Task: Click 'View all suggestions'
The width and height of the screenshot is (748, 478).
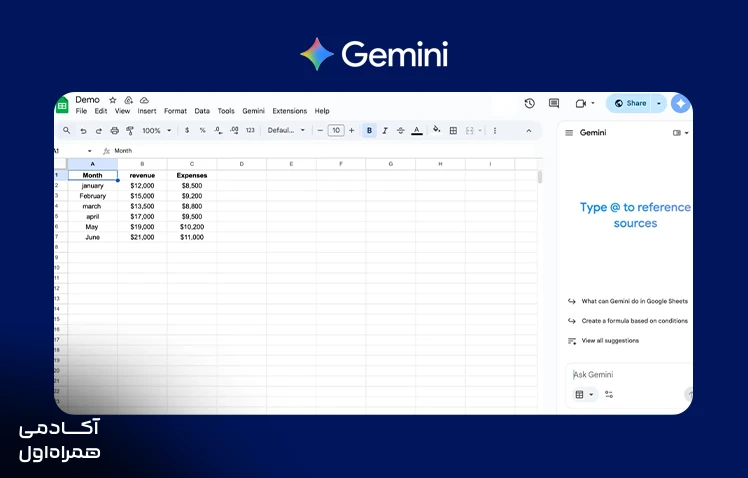Action: point(610,341)
